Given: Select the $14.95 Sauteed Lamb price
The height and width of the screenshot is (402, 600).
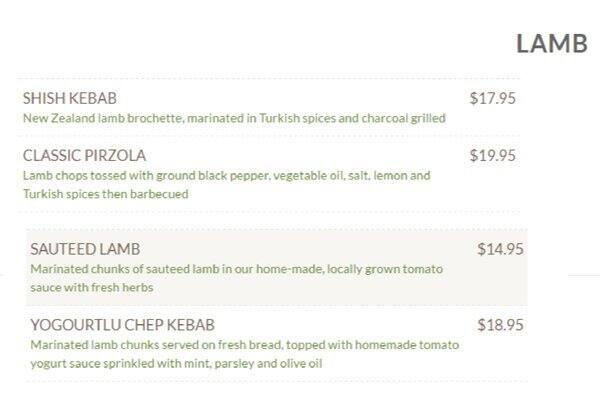Looking at the screenshot, I should click(500, 249).
